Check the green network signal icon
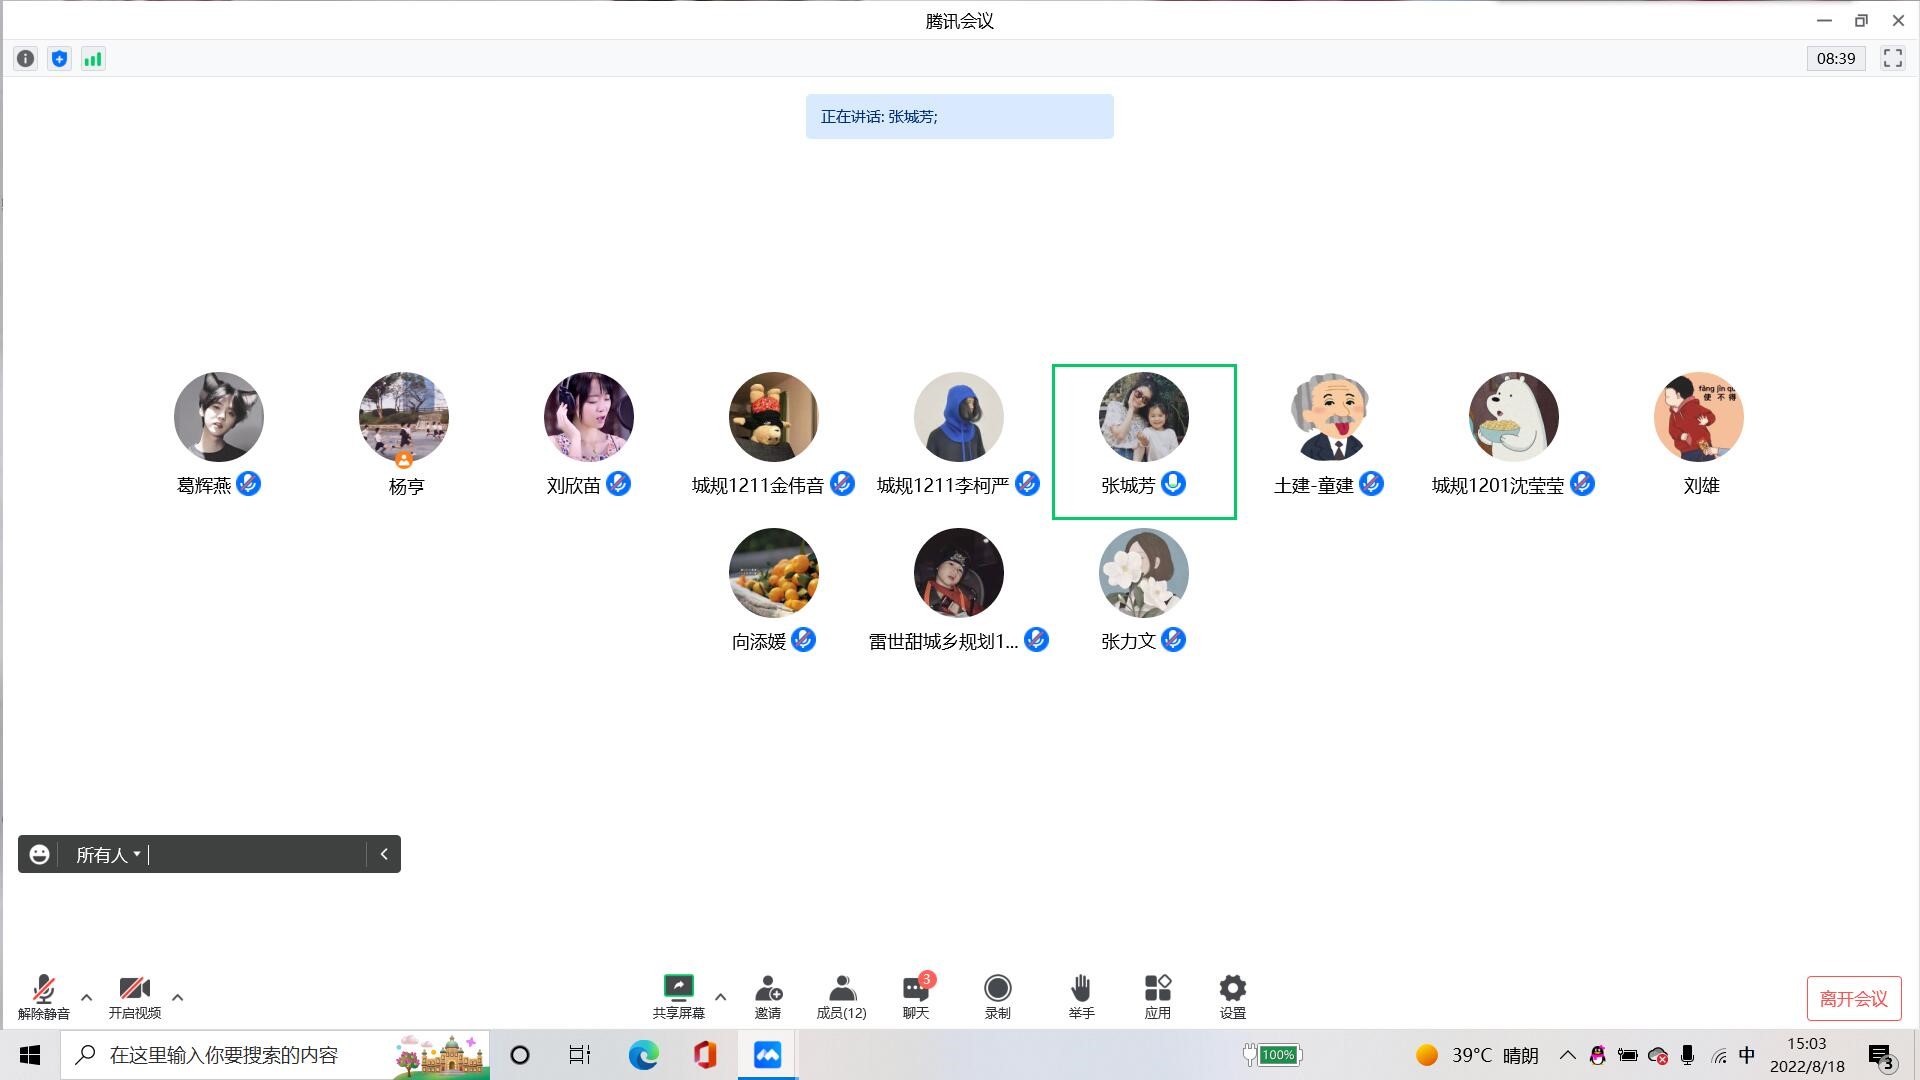 93,59
